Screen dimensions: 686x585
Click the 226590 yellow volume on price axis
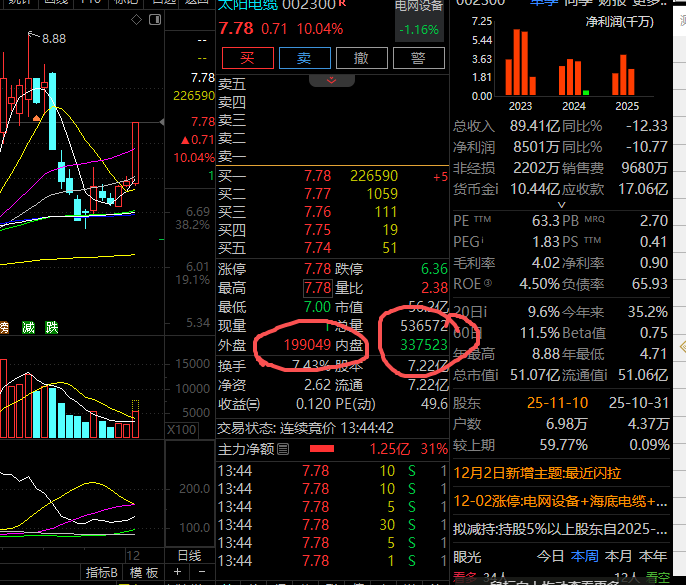(x=194, y=95)
